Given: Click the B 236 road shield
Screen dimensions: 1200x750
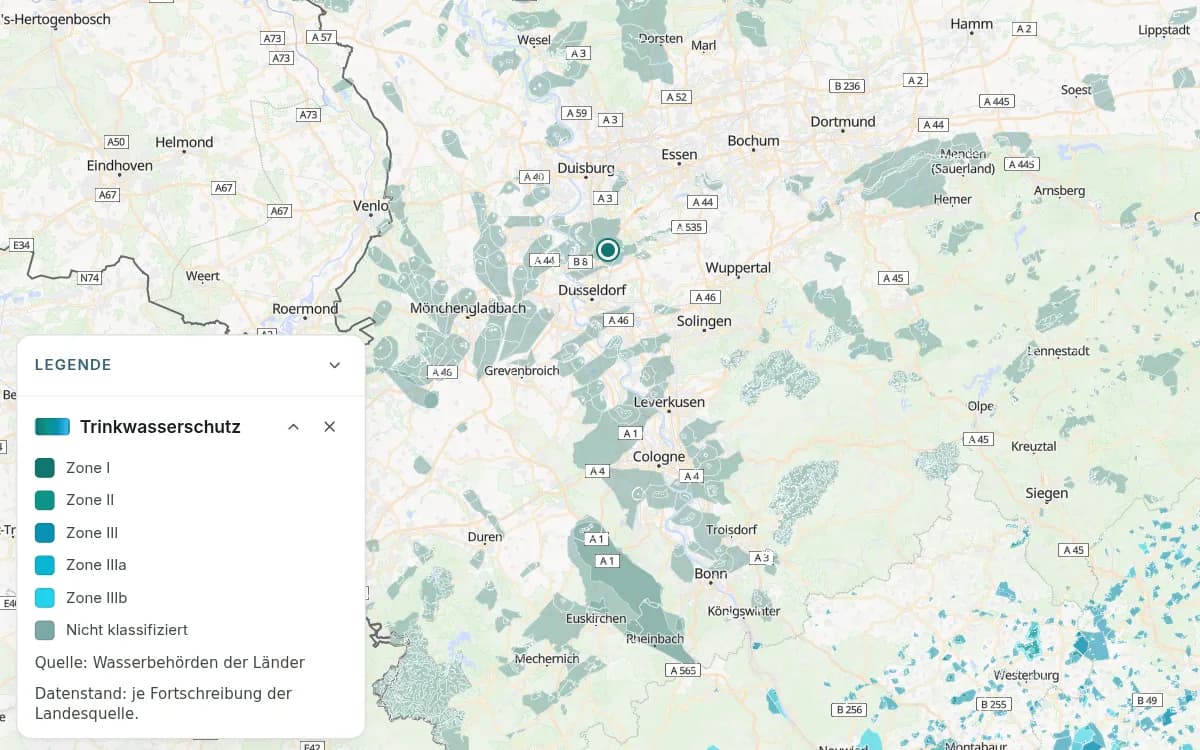Looking at the screenshot, I should coord(847,86).
